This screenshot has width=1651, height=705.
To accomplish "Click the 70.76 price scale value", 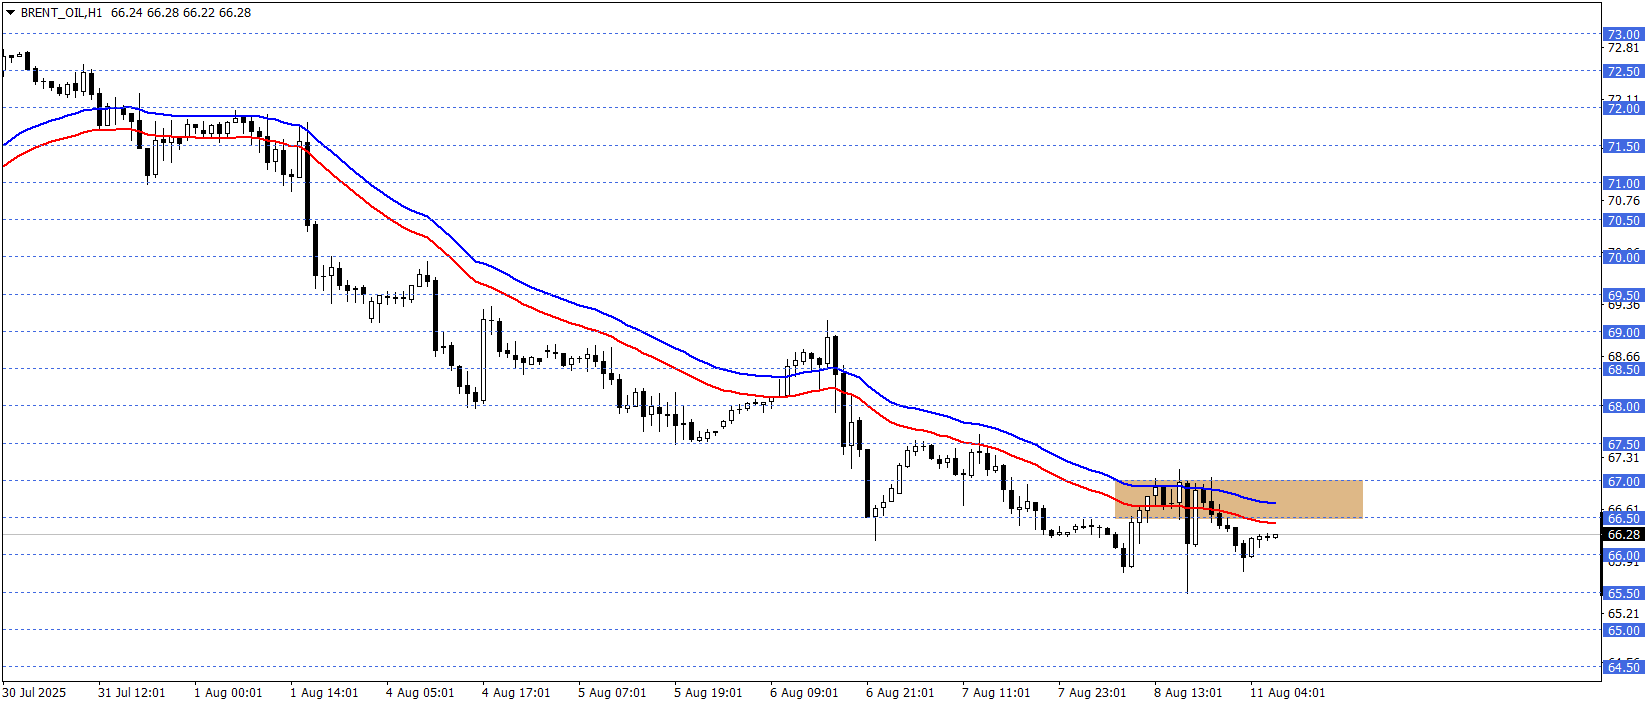I will (1624, 201).
